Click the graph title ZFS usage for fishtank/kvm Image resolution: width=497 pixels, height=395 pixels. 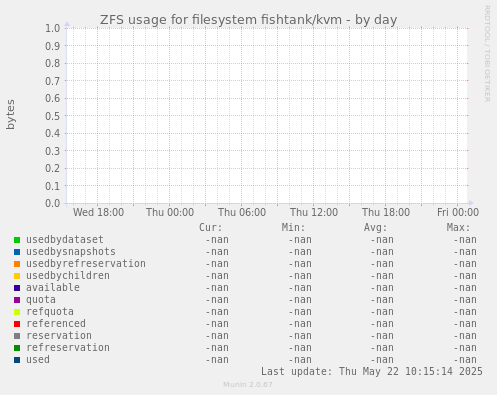click(x=248, y=20)
